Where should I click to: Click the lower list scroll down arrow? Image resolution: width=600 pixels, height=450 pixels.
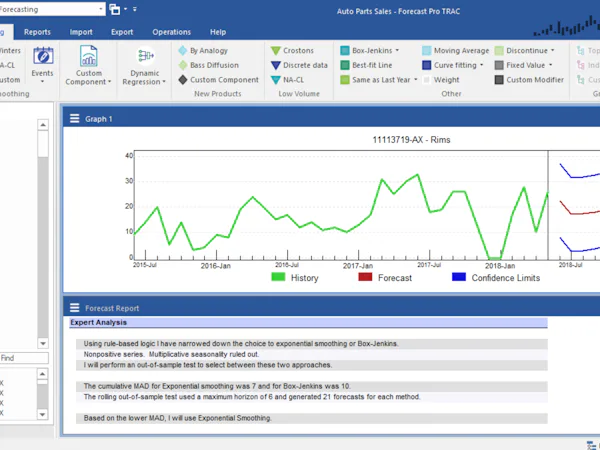pyautogui.click(x=42, y=414)
